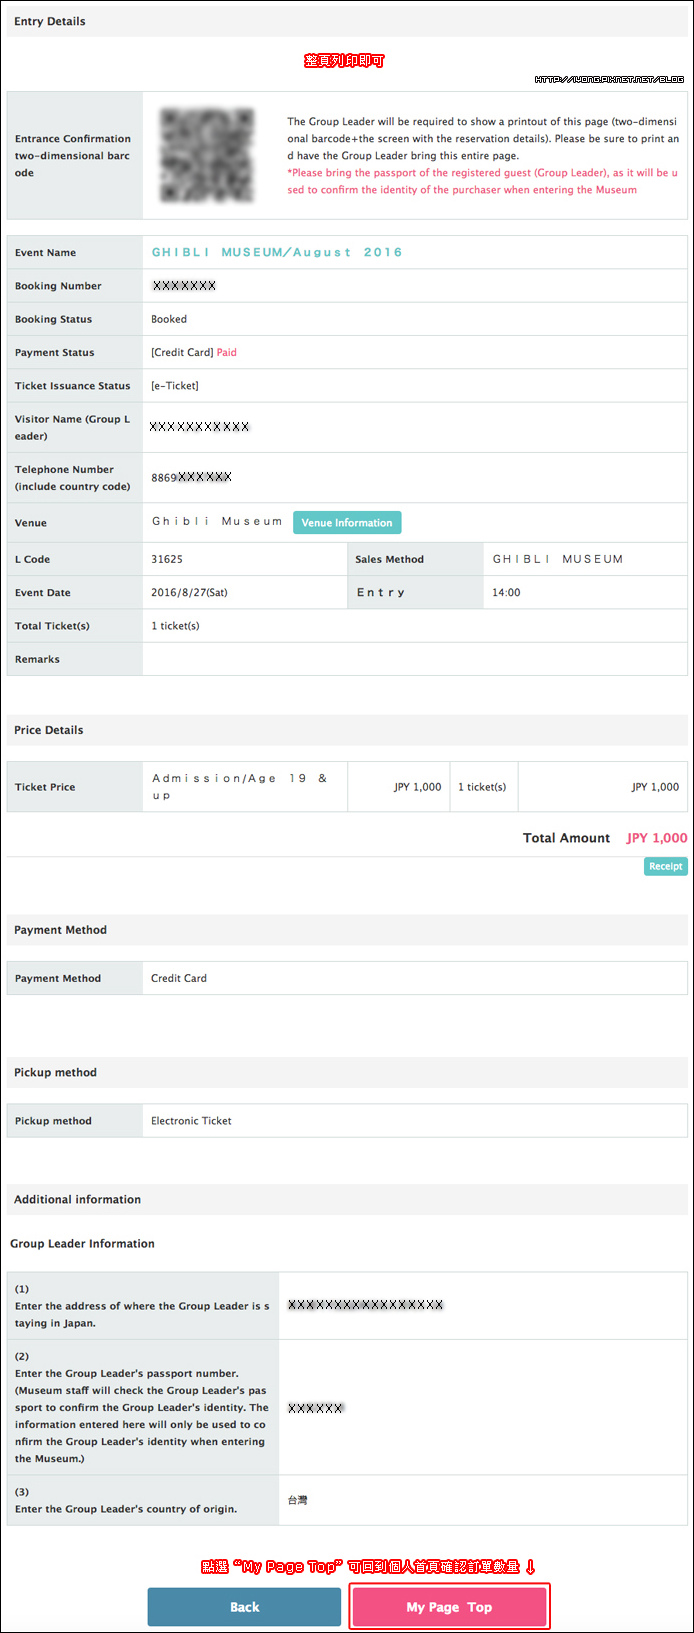The height and width of the screenshot is (1633, 694).
Task: Select L Code value 31625
Action: (167, 559)
